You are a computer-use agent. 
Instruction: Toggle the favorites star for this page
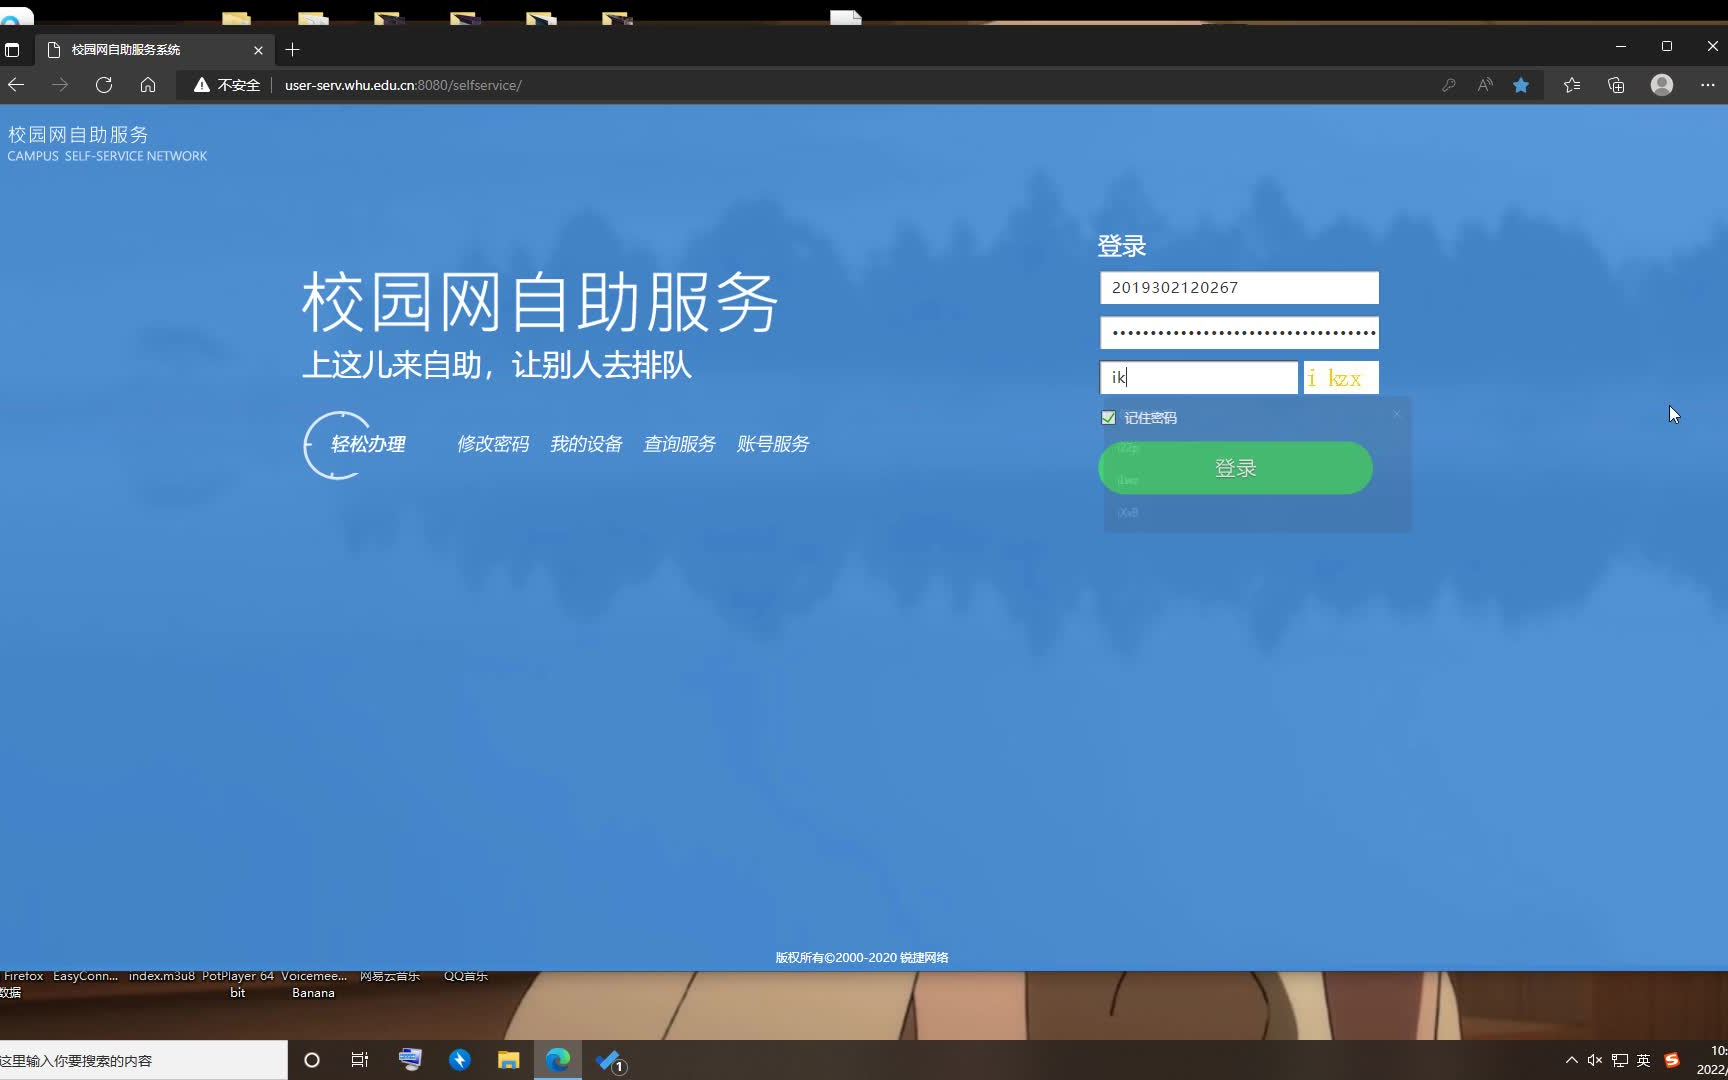pos(1521,85)
